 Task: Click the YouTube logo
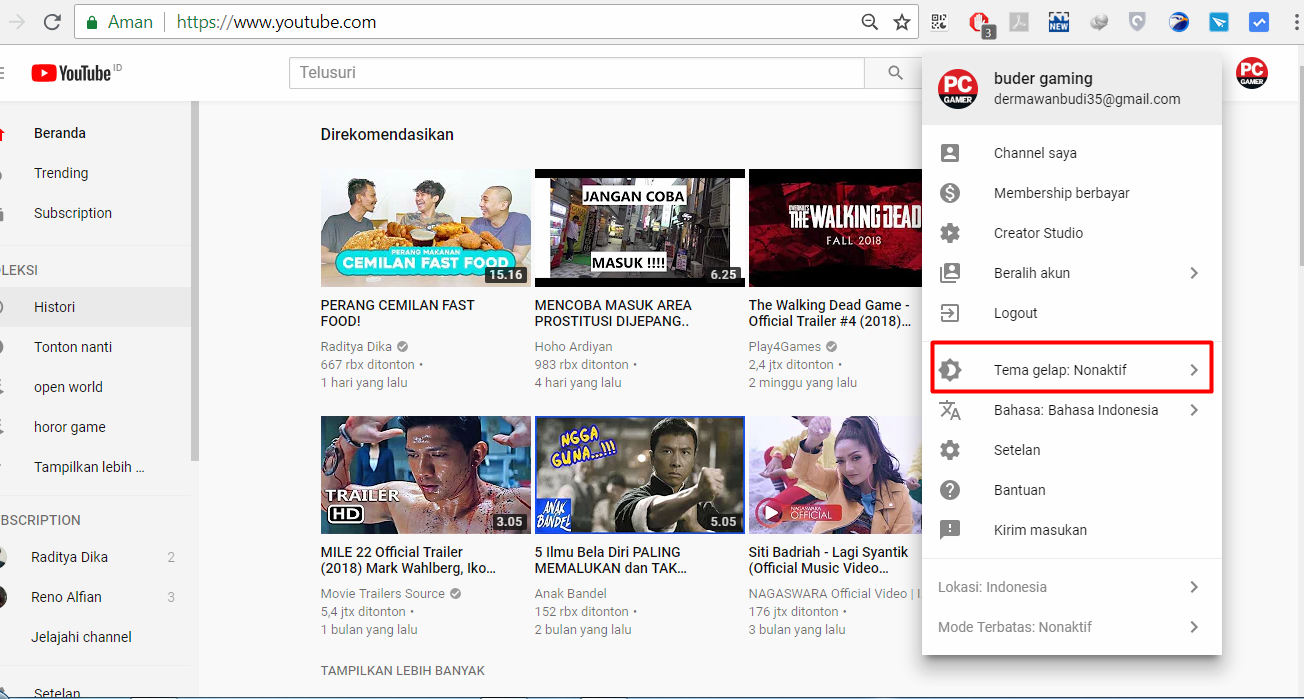[x=76, y=73]
